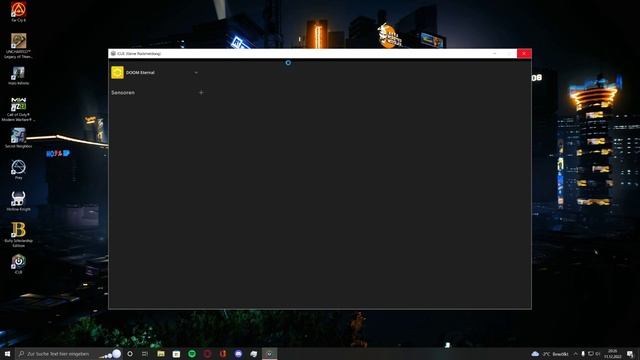Click the active iCUE taskbar button

[269, 353]
